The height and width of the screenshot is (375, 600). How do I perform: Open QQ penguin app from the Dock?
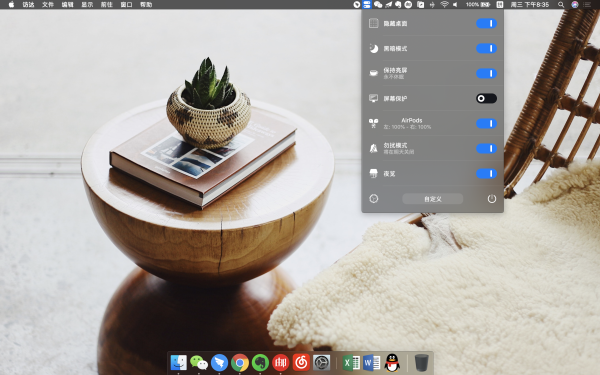392,362
